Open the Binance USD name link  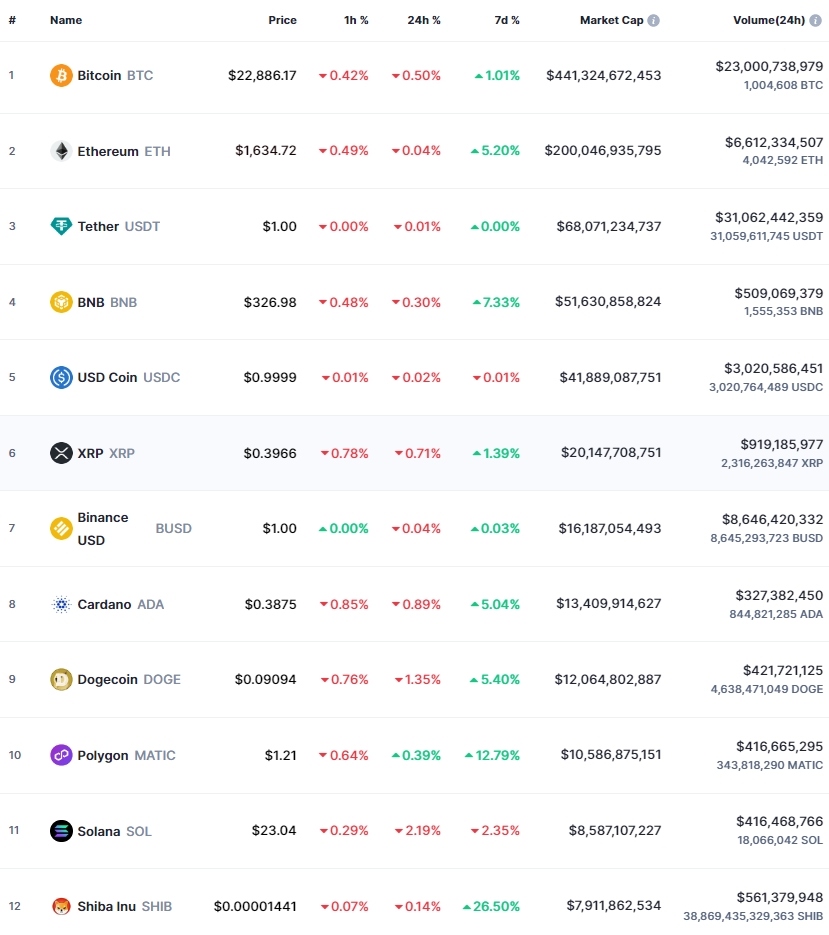pyautogui.click(x=103, y=528)
